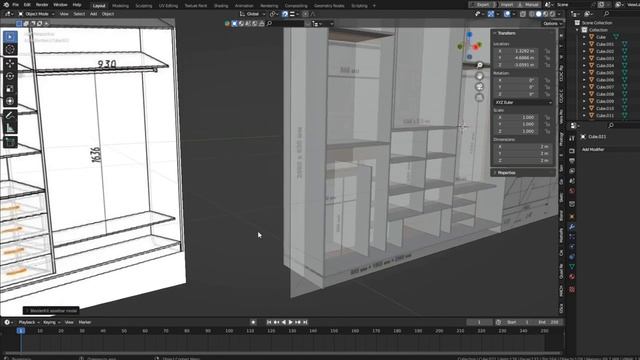Select the combined Transform tool
The width and height of the screenshot is (640, 360).
point(10,101)
